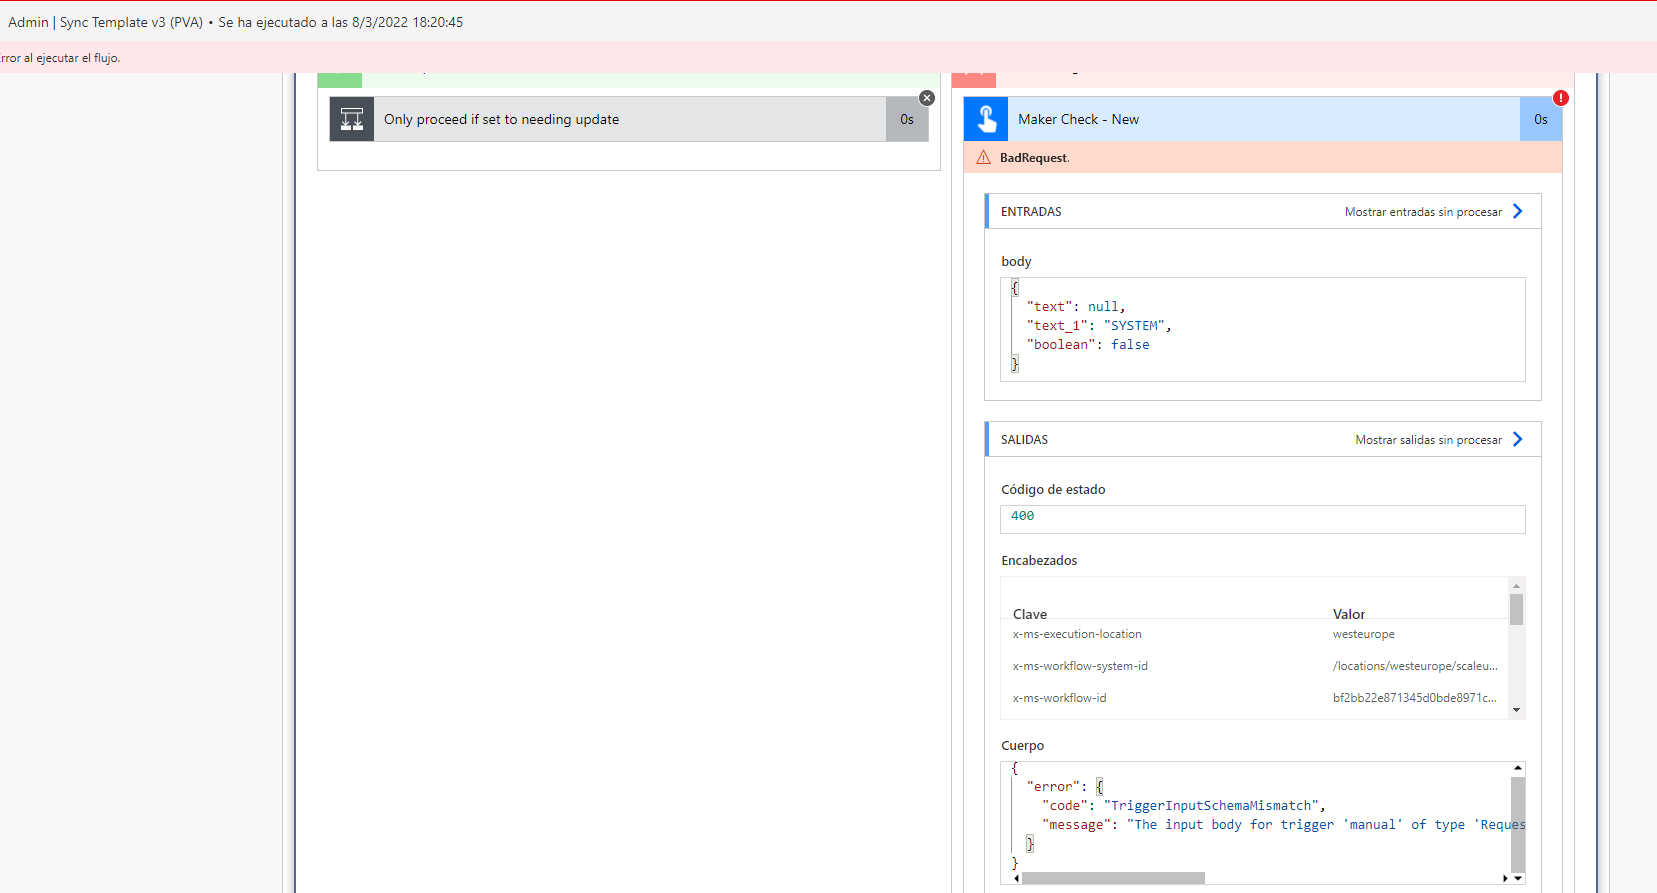Click the 'westeurope' header value
The width and height of the screenshot is (1657, 893).
[1363, 634]
